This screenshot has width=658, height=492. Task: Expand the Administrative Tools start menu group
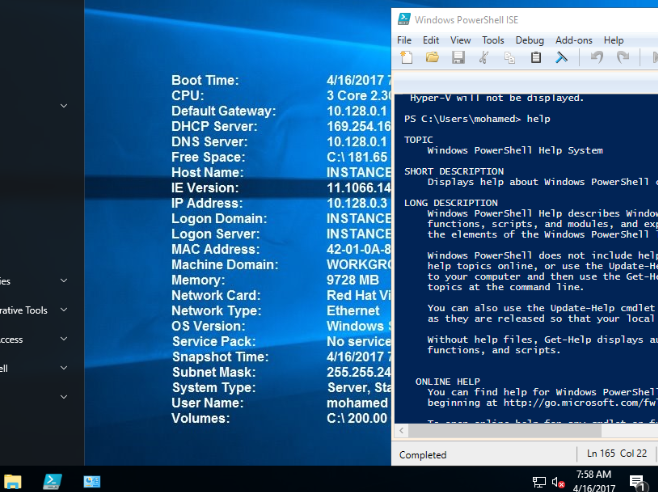tap(64, 310)
